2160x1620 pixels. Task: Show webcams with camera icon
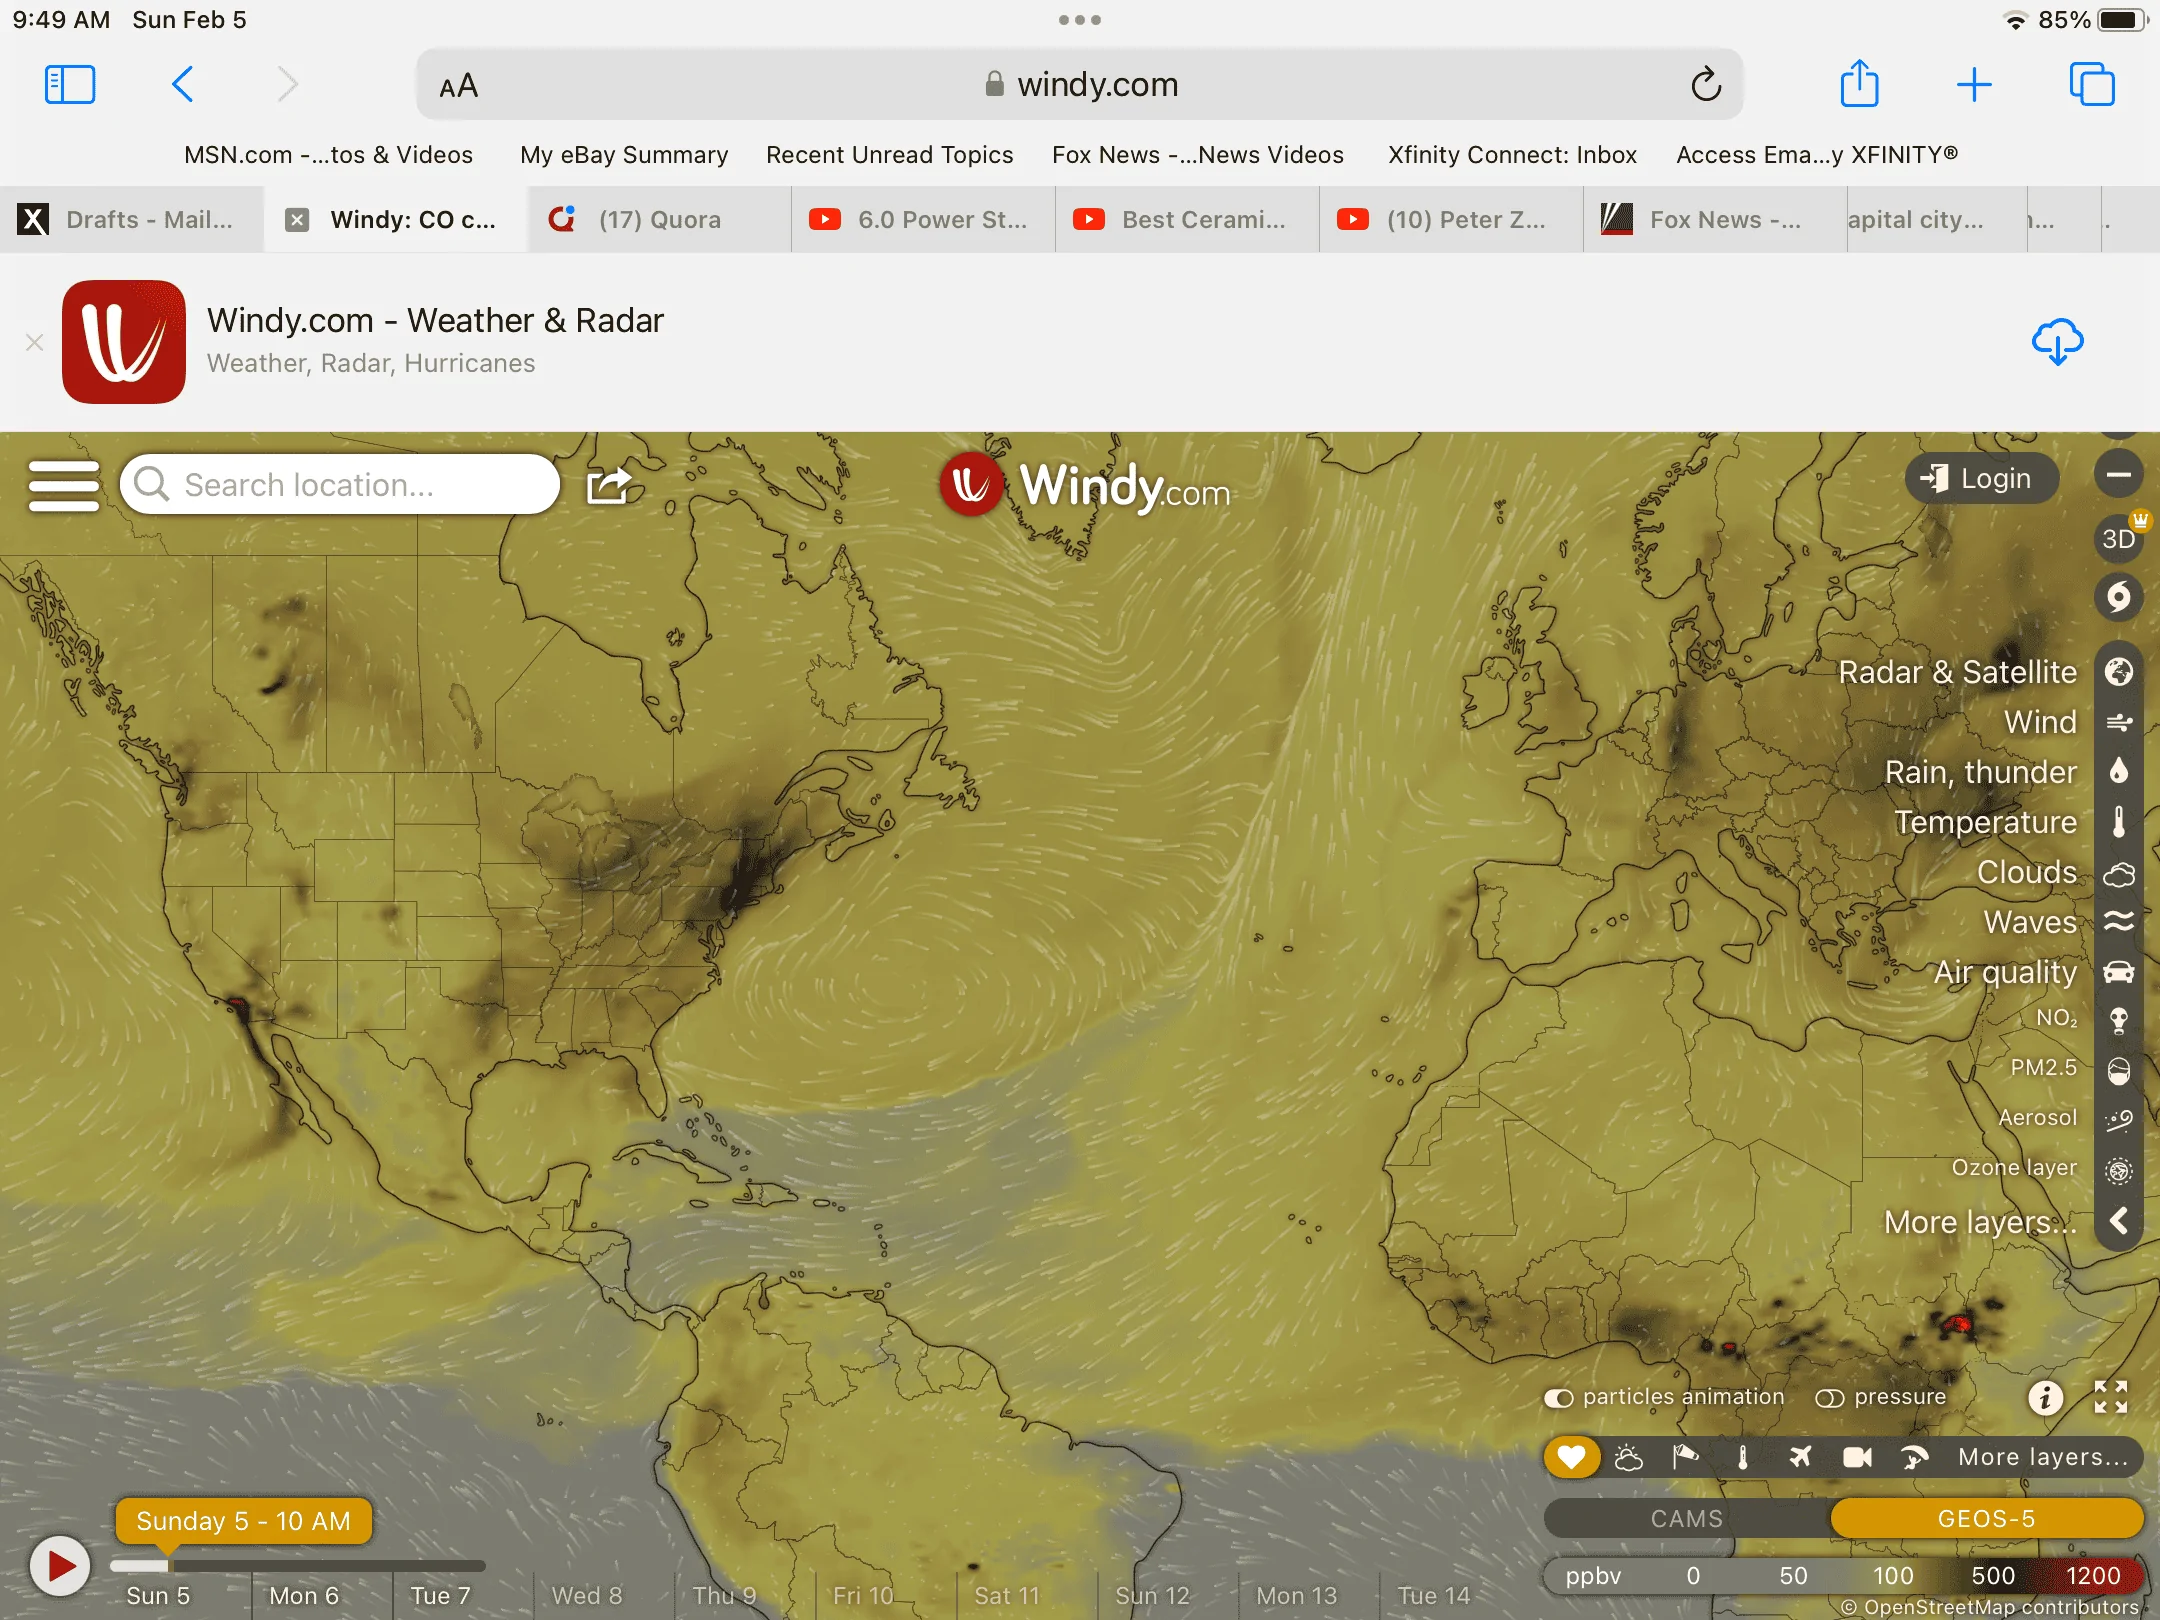1857,1457
